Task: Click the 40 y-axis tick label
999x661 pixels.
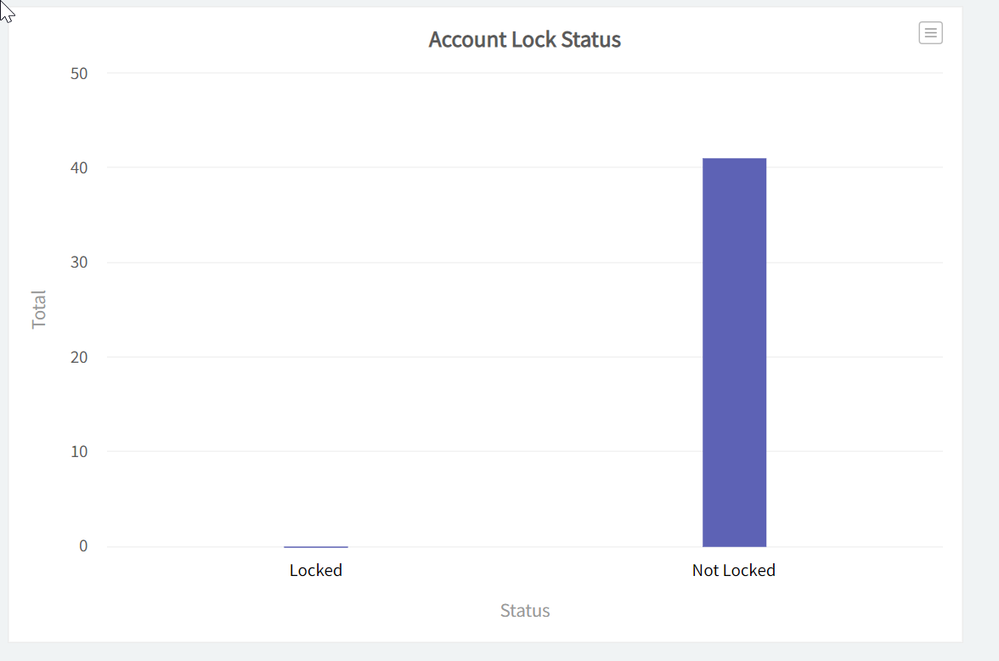Action: coord(77,168)
